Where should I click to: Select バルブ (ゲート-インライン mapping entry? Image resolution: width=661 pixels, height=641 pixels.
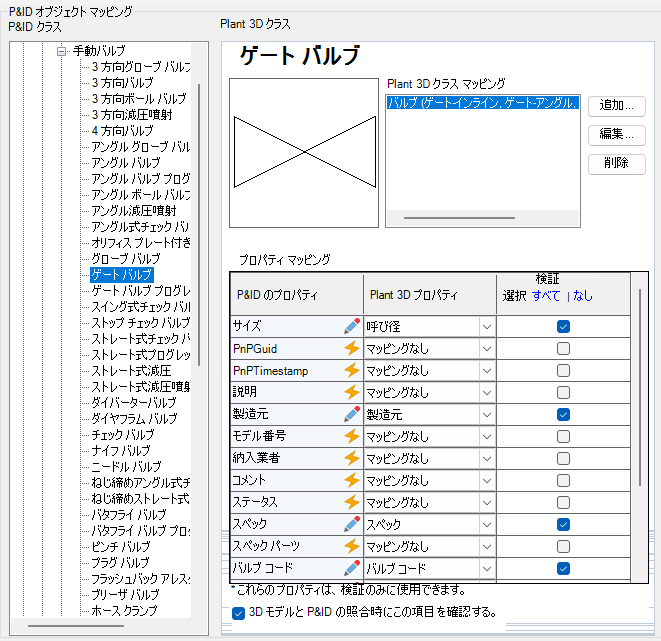(x=482, y=103)
